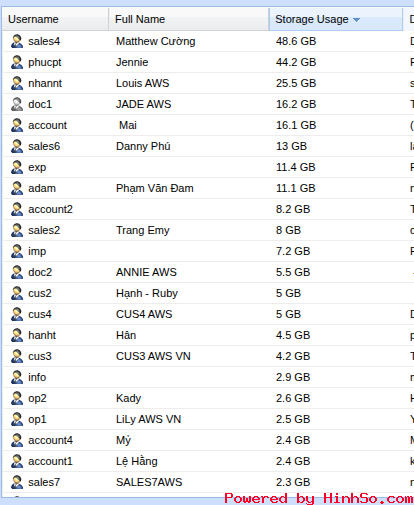Click the user icon beside sales7

click(x=17, y=482)
